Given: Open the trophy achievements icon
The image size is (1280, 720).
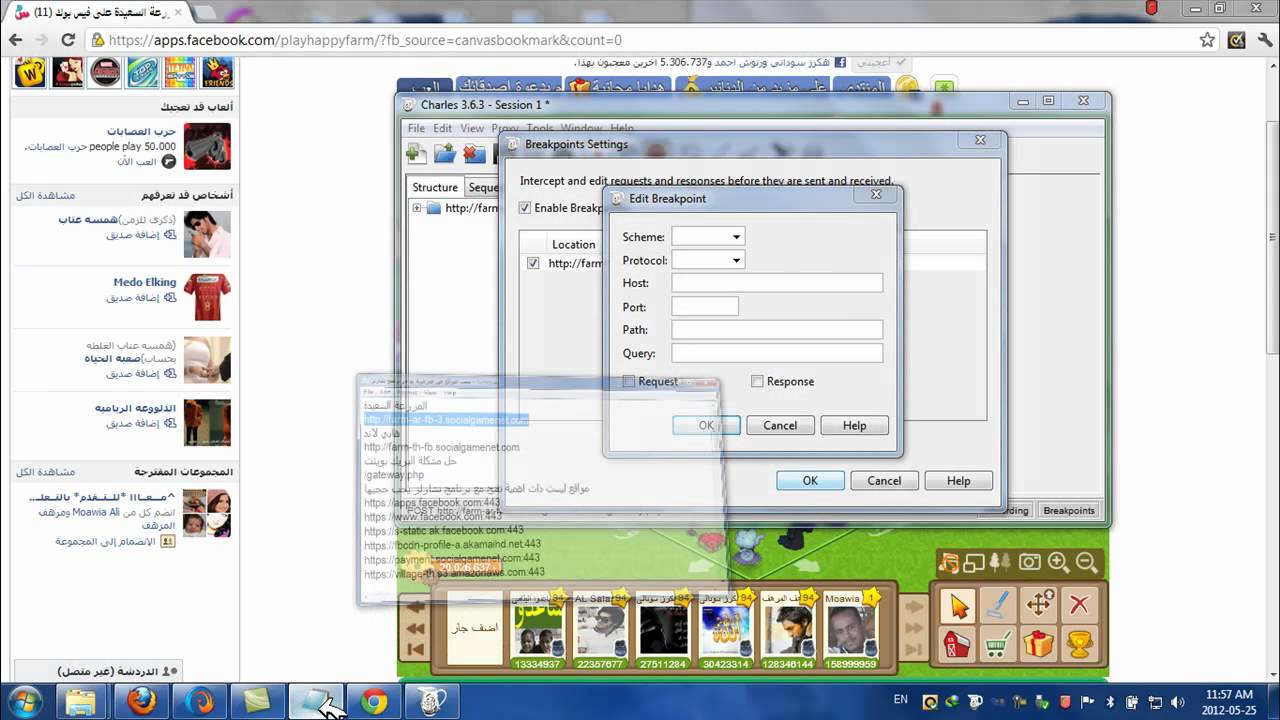Looking at the screenshot, I should (x=1079, y=644).
